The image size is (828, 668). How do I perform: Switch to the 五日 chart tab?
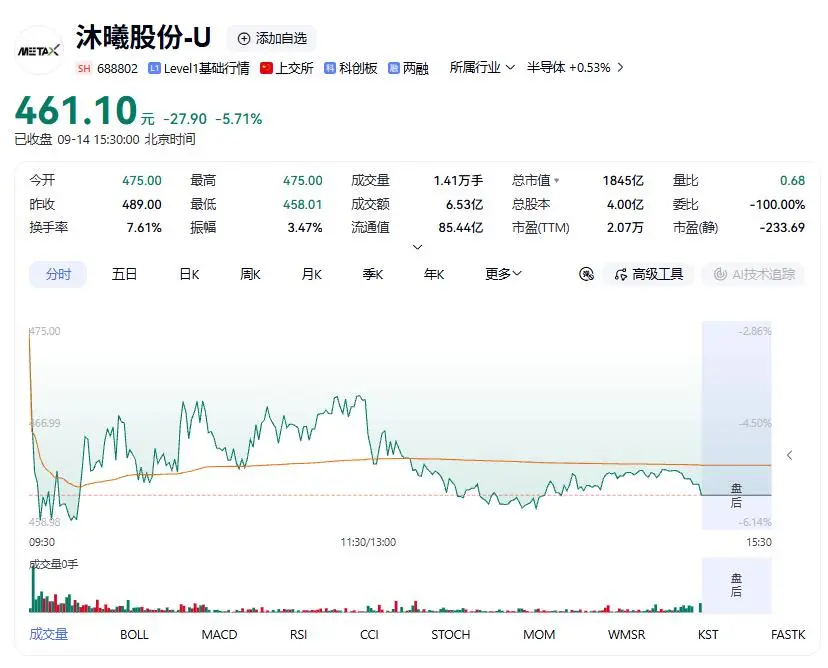point(124,274)
